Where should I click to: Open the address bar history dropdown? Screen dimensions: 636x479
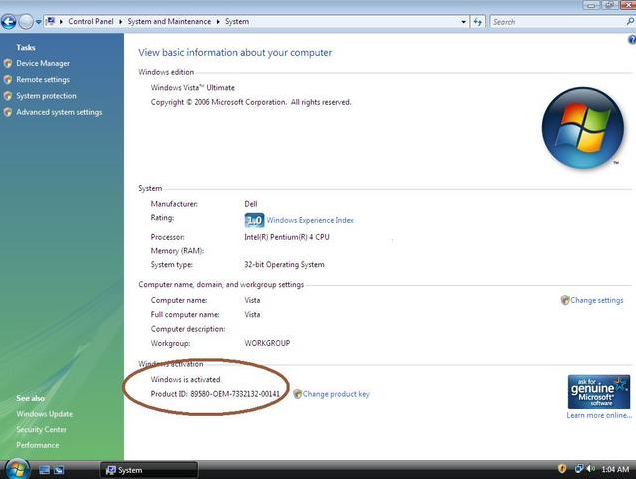coord(463,22)
